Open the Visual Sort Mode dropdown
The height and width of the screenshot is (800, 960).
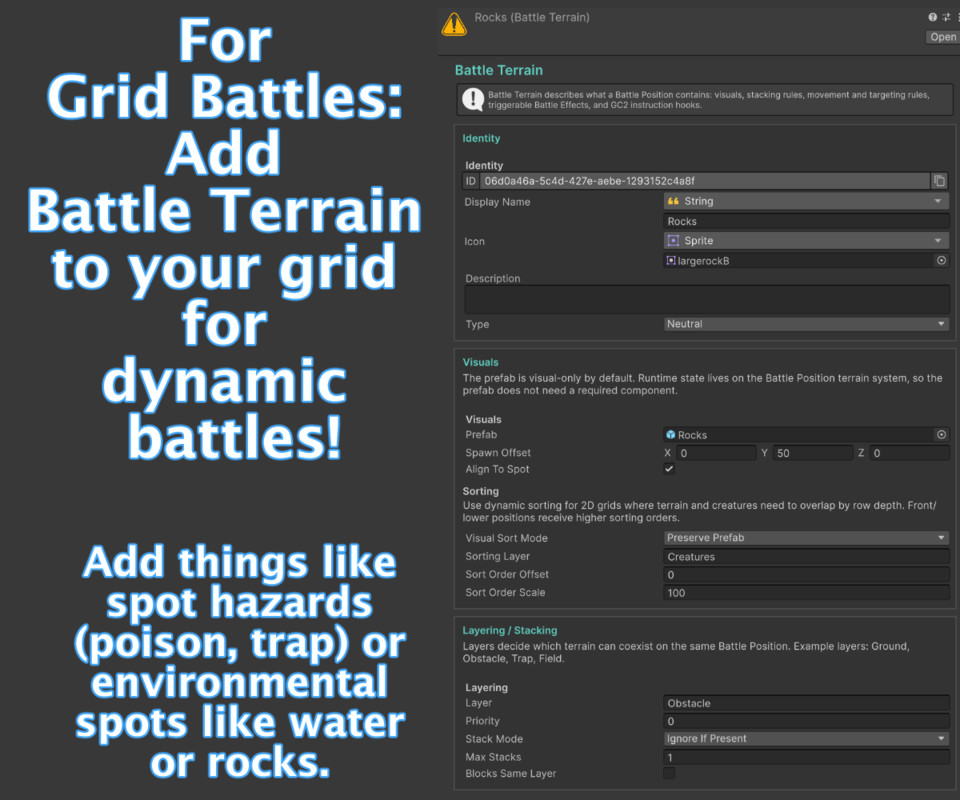click(x=806, y=537)
